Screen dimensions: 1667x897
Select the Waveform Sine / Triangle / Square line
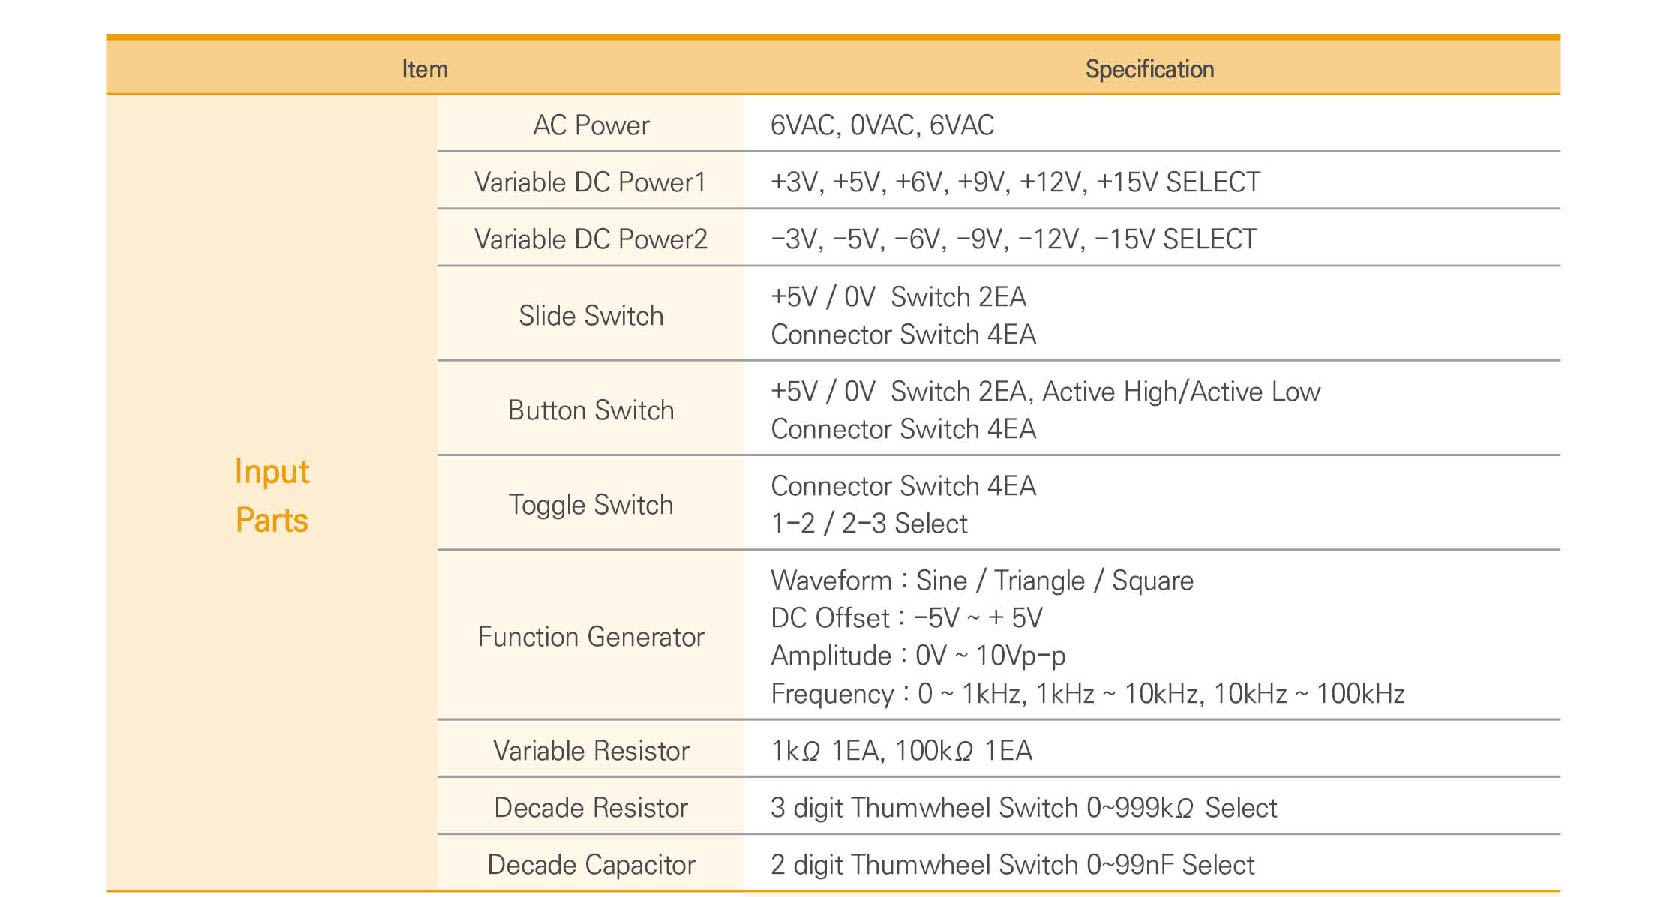(x=981, y=581)
